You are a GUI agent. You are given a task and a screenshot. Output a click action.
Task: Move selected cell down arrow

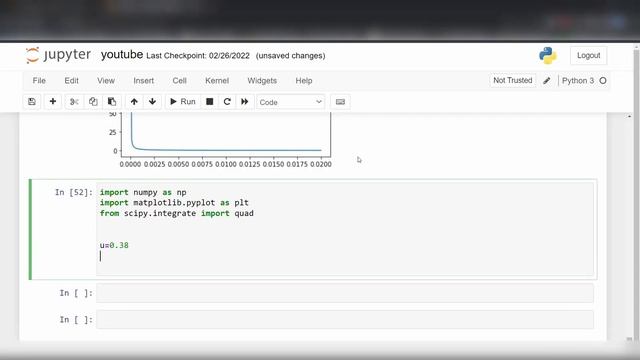pyautogui.click(x=152, y=102)
